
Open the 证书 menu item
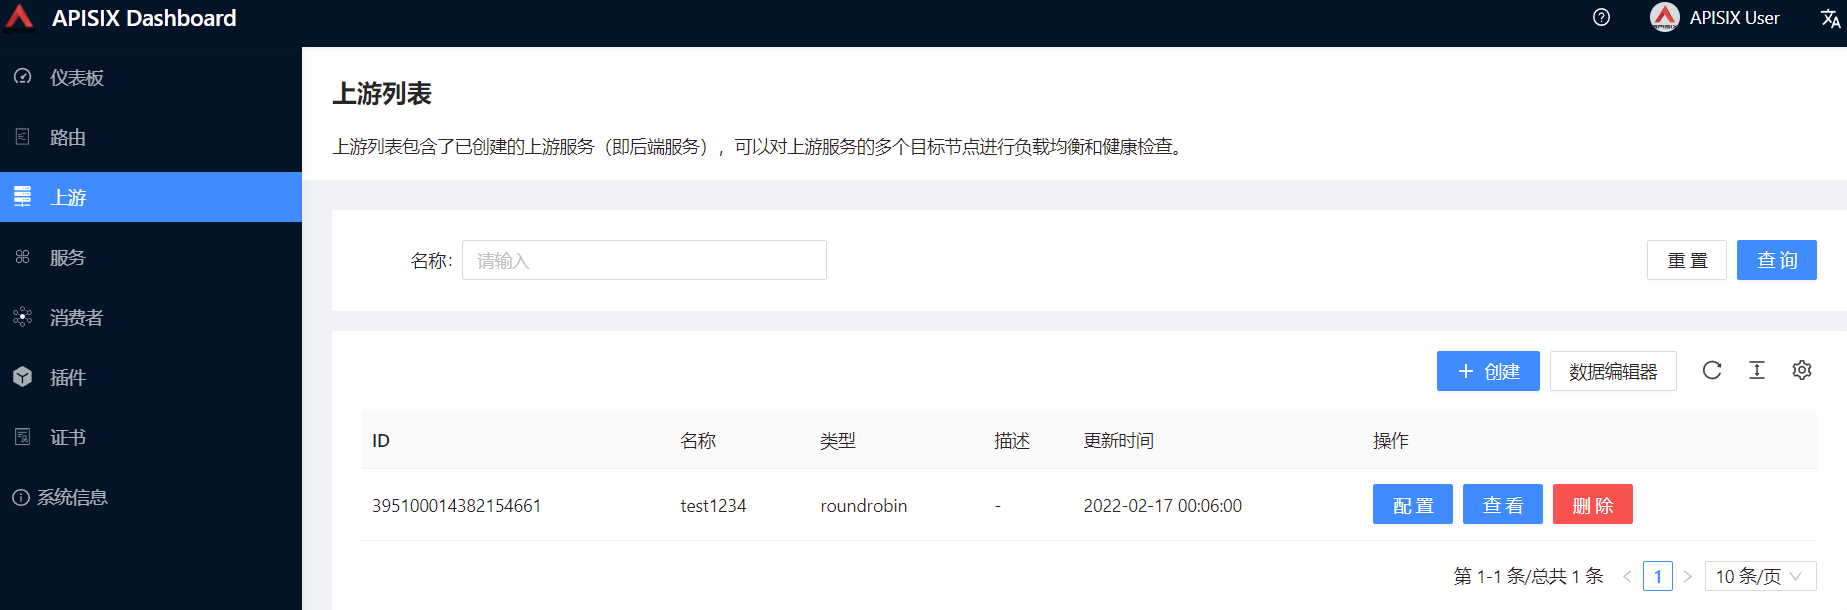[x=151, y=437]
